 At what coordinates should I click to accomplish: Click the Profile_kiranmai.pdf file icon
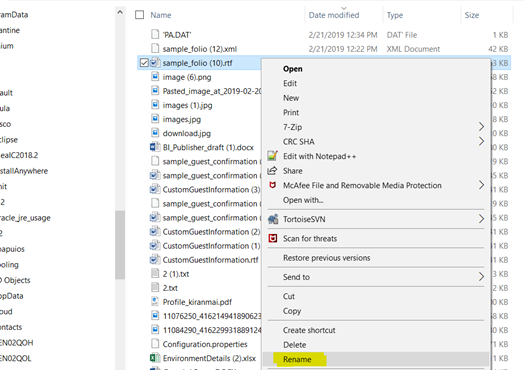point(155,301)
